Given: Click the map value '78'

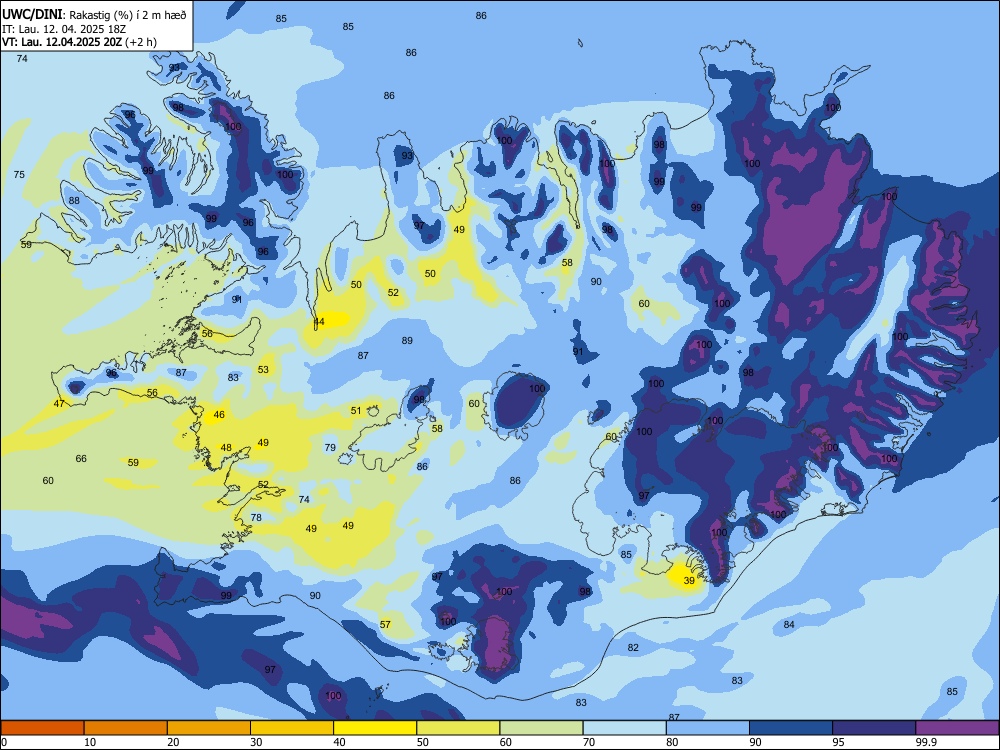Looking at the screenshot, I should coord(256,517).
